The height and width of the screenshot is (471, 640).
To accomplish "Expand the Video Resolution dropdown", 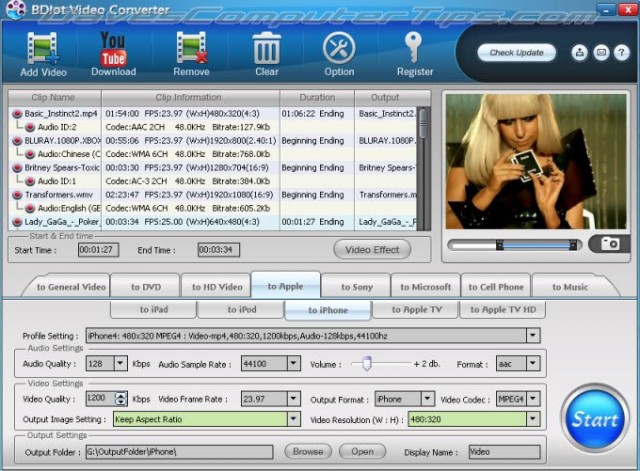I will pos(533,419).
